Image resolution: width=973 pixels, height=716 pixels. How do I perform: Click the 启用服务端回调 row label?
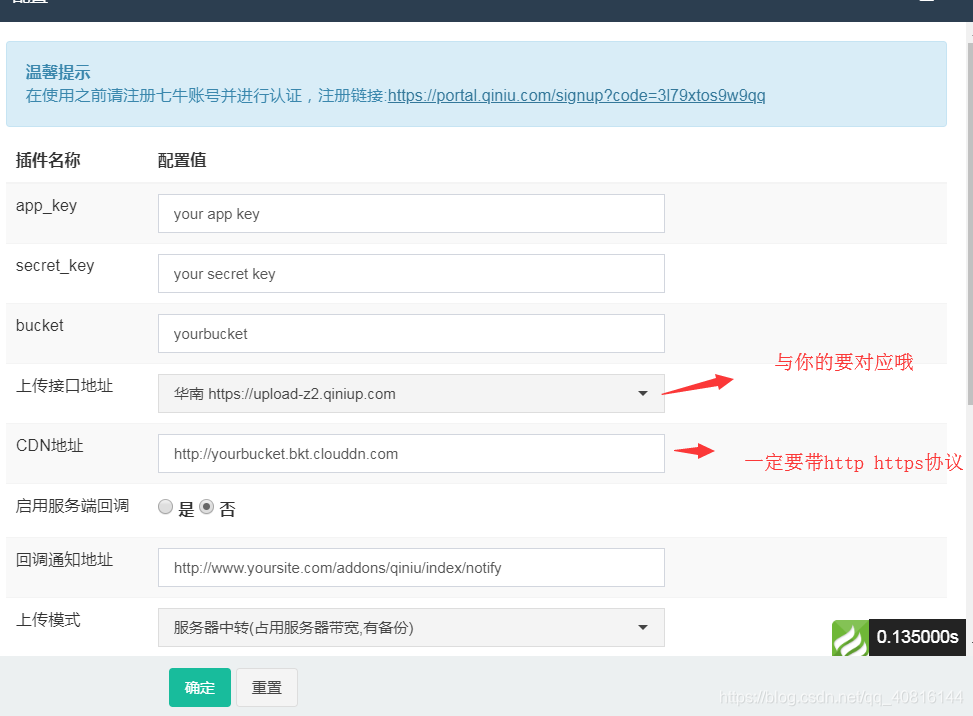pos(73,506)
